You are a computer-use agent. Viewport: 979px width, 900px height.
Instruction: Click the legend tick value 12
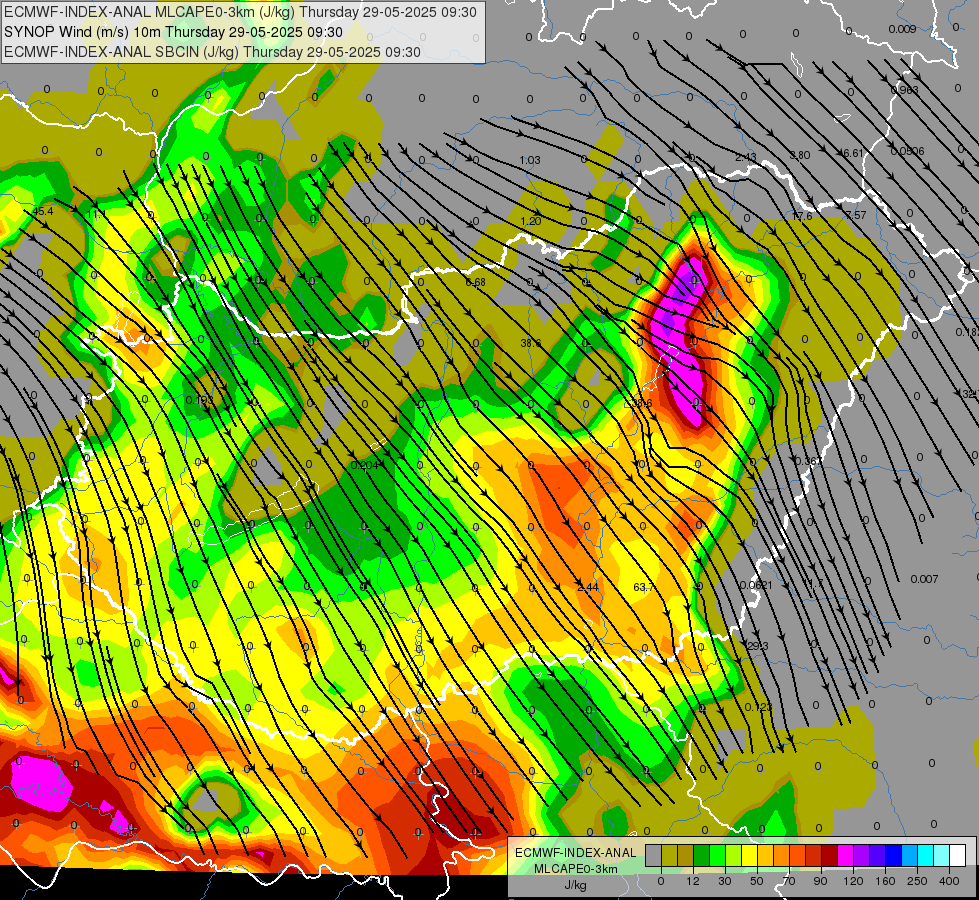693,881
